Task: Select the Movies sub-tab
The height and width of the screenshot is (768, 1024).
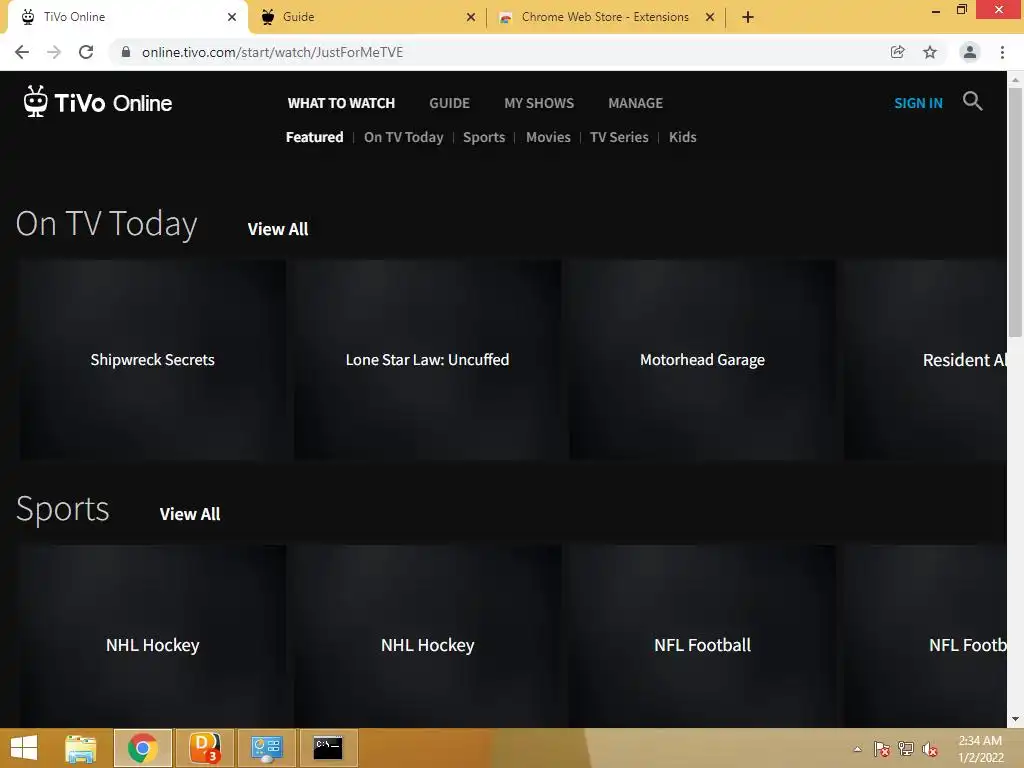Action: click(x=548, y=137)
